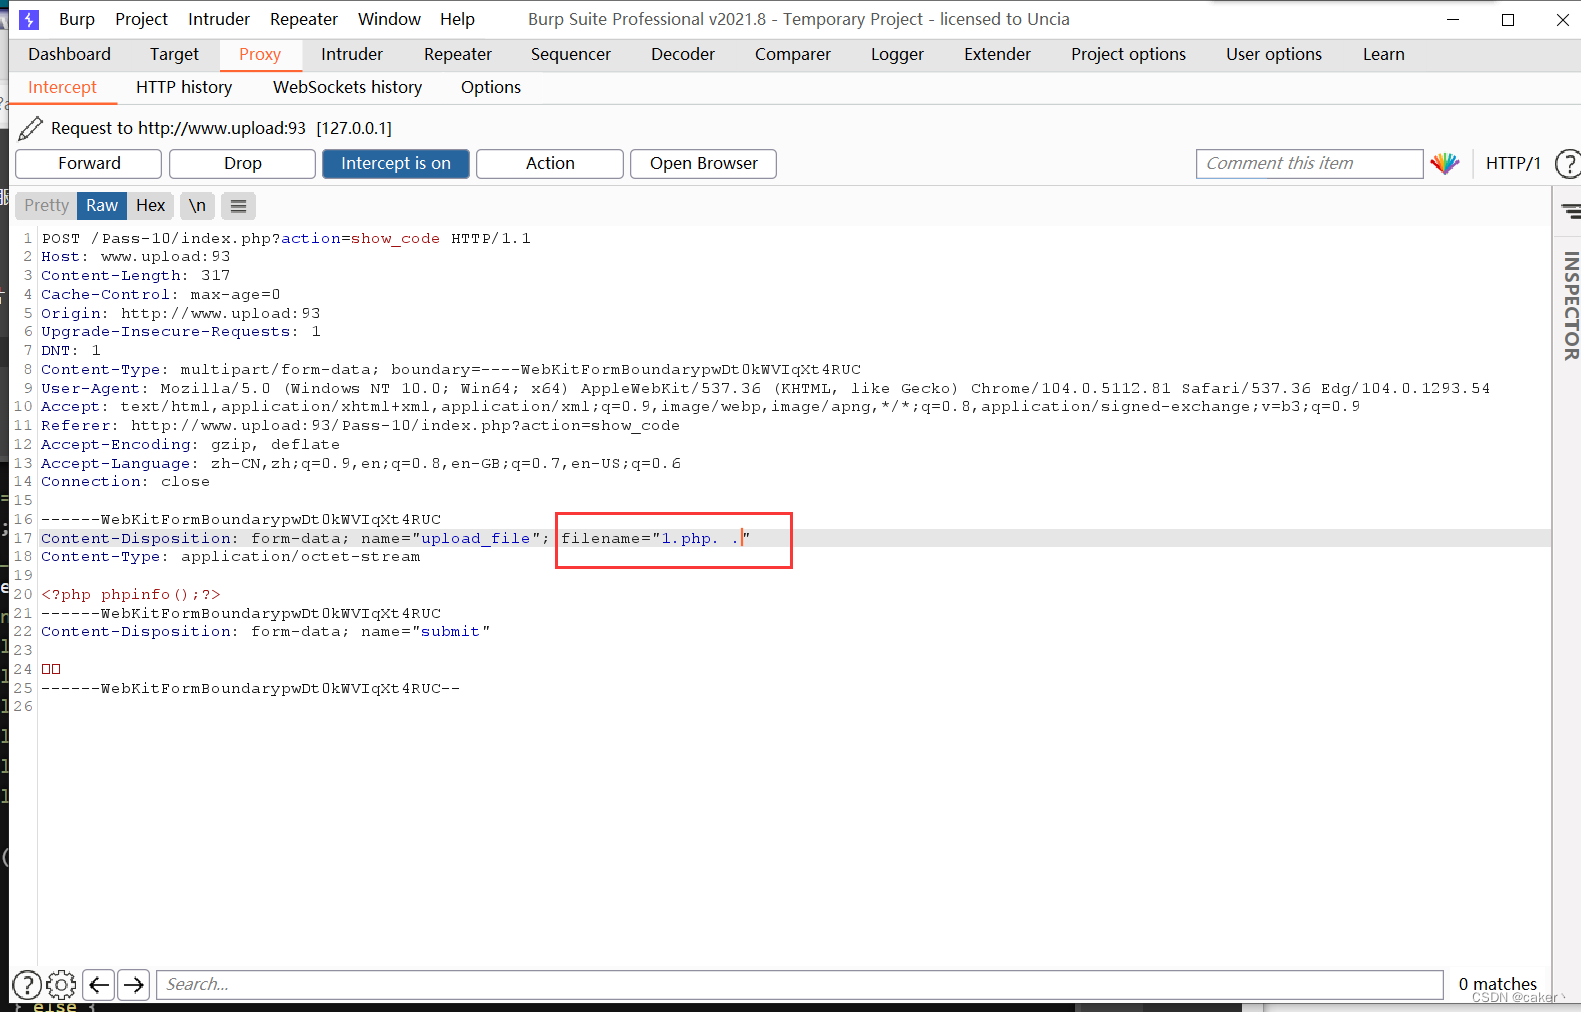Open the Burp menu

(x=77, y=19)
